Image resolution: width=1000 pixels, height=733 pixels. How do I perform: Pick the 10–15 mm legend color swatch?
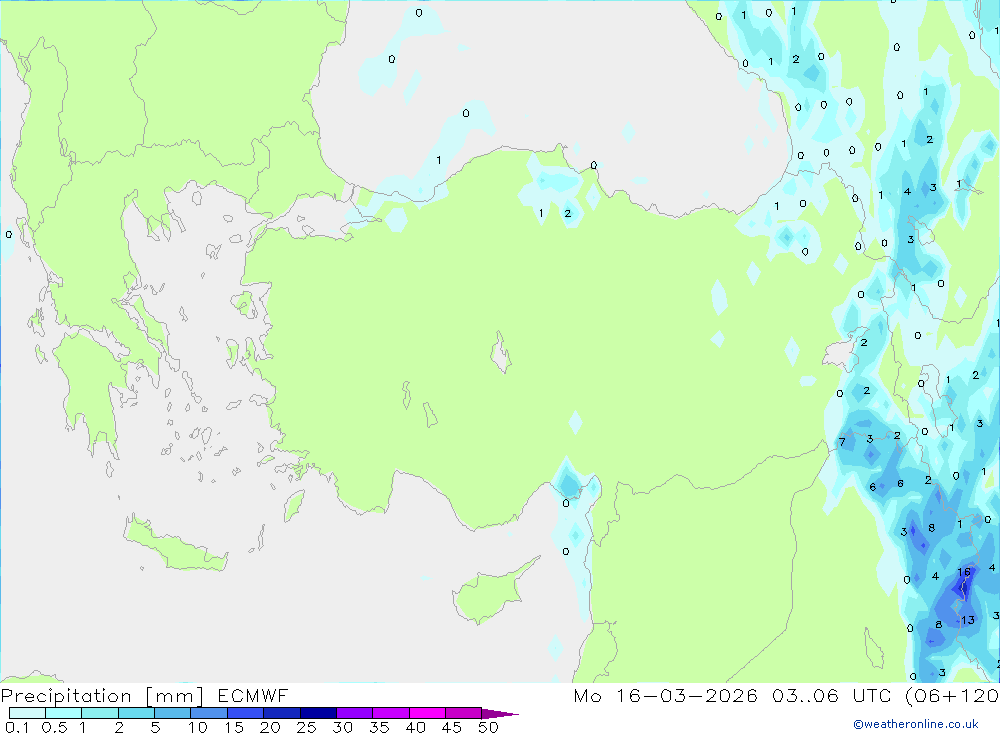[x=209, y=713]
